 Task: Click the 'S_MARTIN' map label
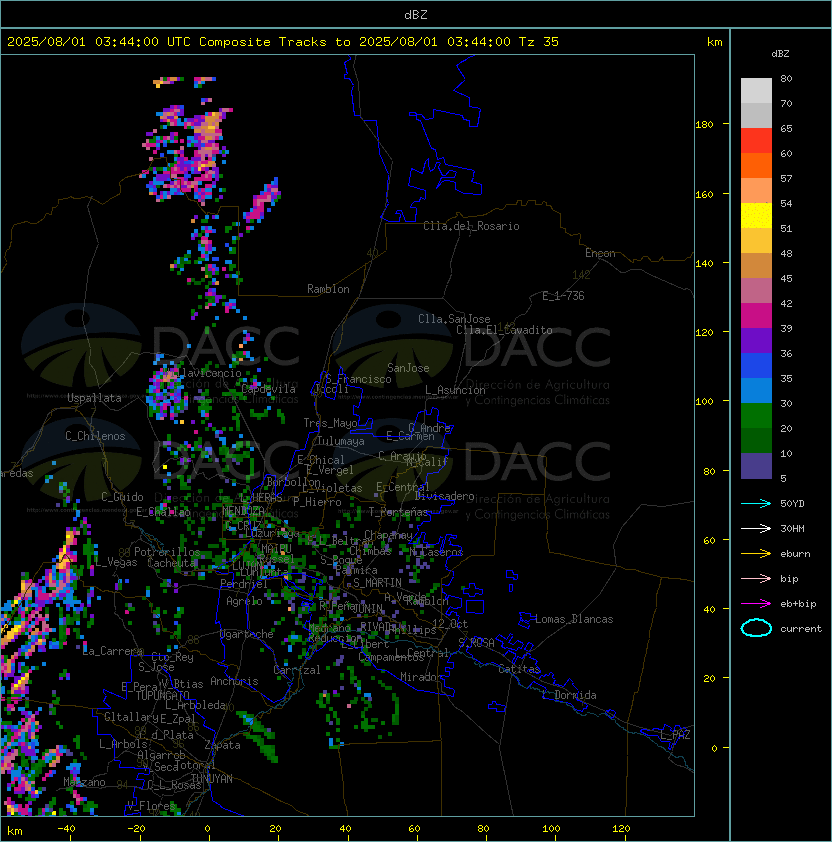click(x=377, y=583)
